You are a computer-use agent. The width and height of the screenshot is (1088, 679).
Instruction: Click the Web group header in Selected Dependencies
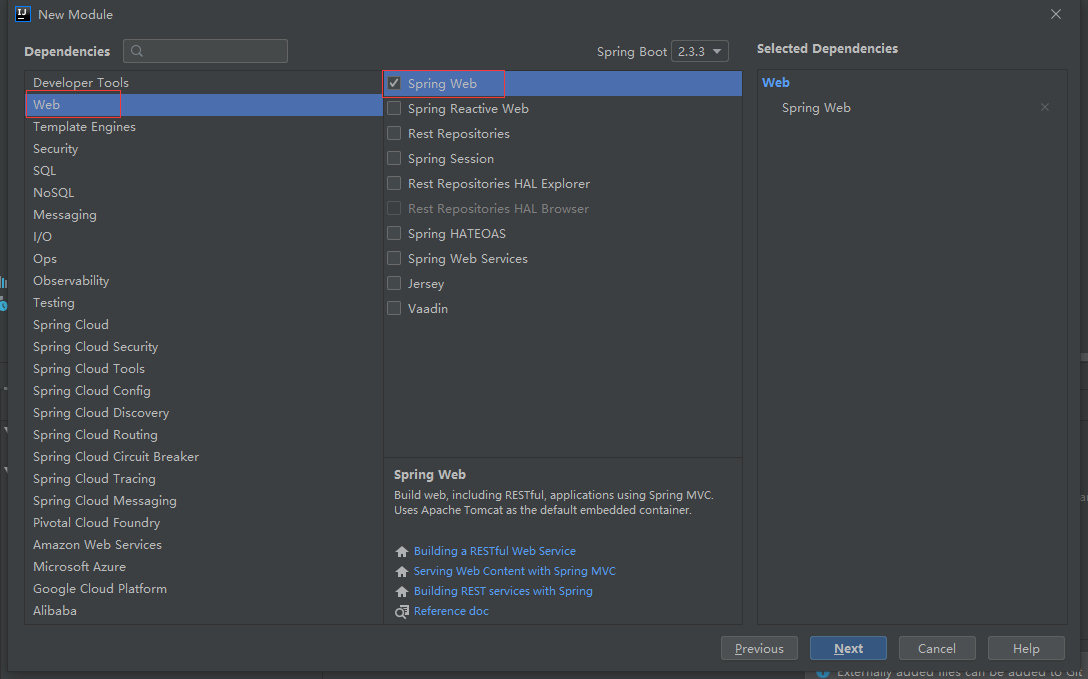click(776, 83)
